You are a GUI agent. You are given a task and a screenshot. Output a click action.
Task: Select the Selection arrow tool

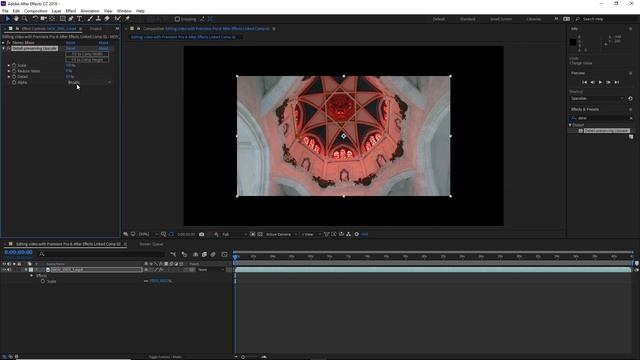coord(7,19)
